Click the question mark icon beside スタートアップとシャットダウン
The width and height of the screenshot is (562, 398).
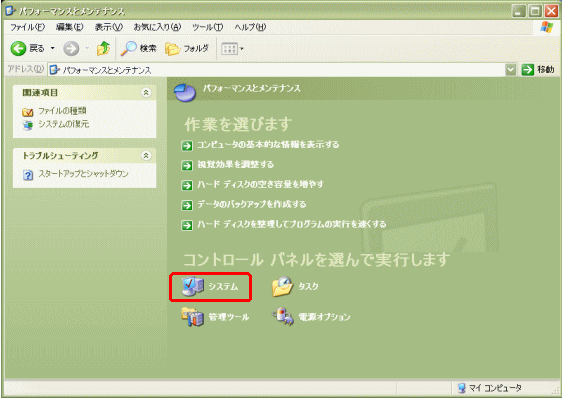coord(28,175)
